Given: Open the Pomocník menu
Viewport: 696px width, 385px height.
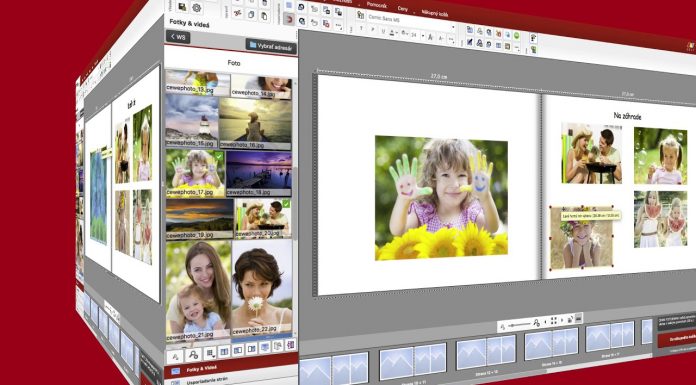Looking at the screenshot, I should [x=377, y=5].
